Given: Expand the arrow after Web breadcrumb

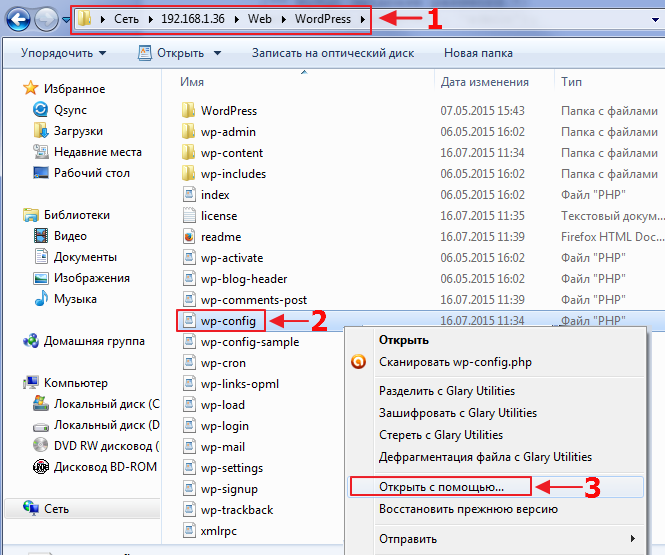Looking at the screenshot, I should point(283,19).
